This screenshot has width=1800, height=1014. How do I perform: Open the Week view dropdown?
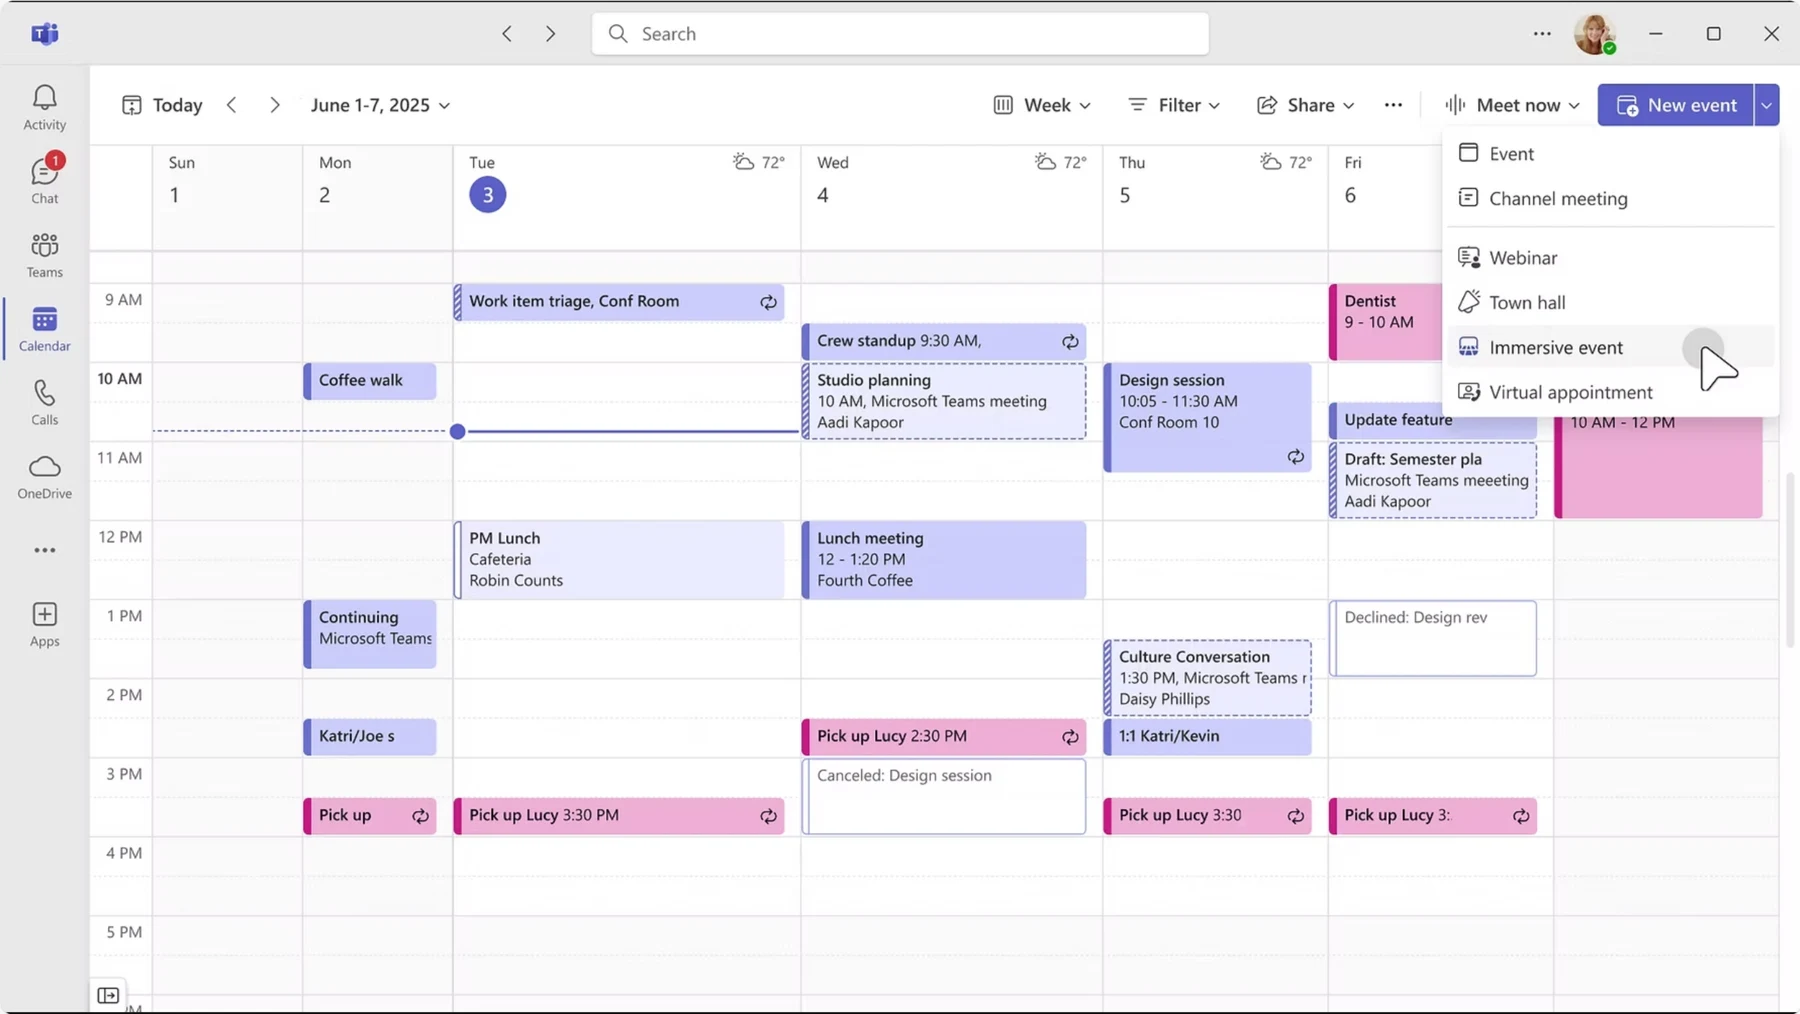[1042, 105]
